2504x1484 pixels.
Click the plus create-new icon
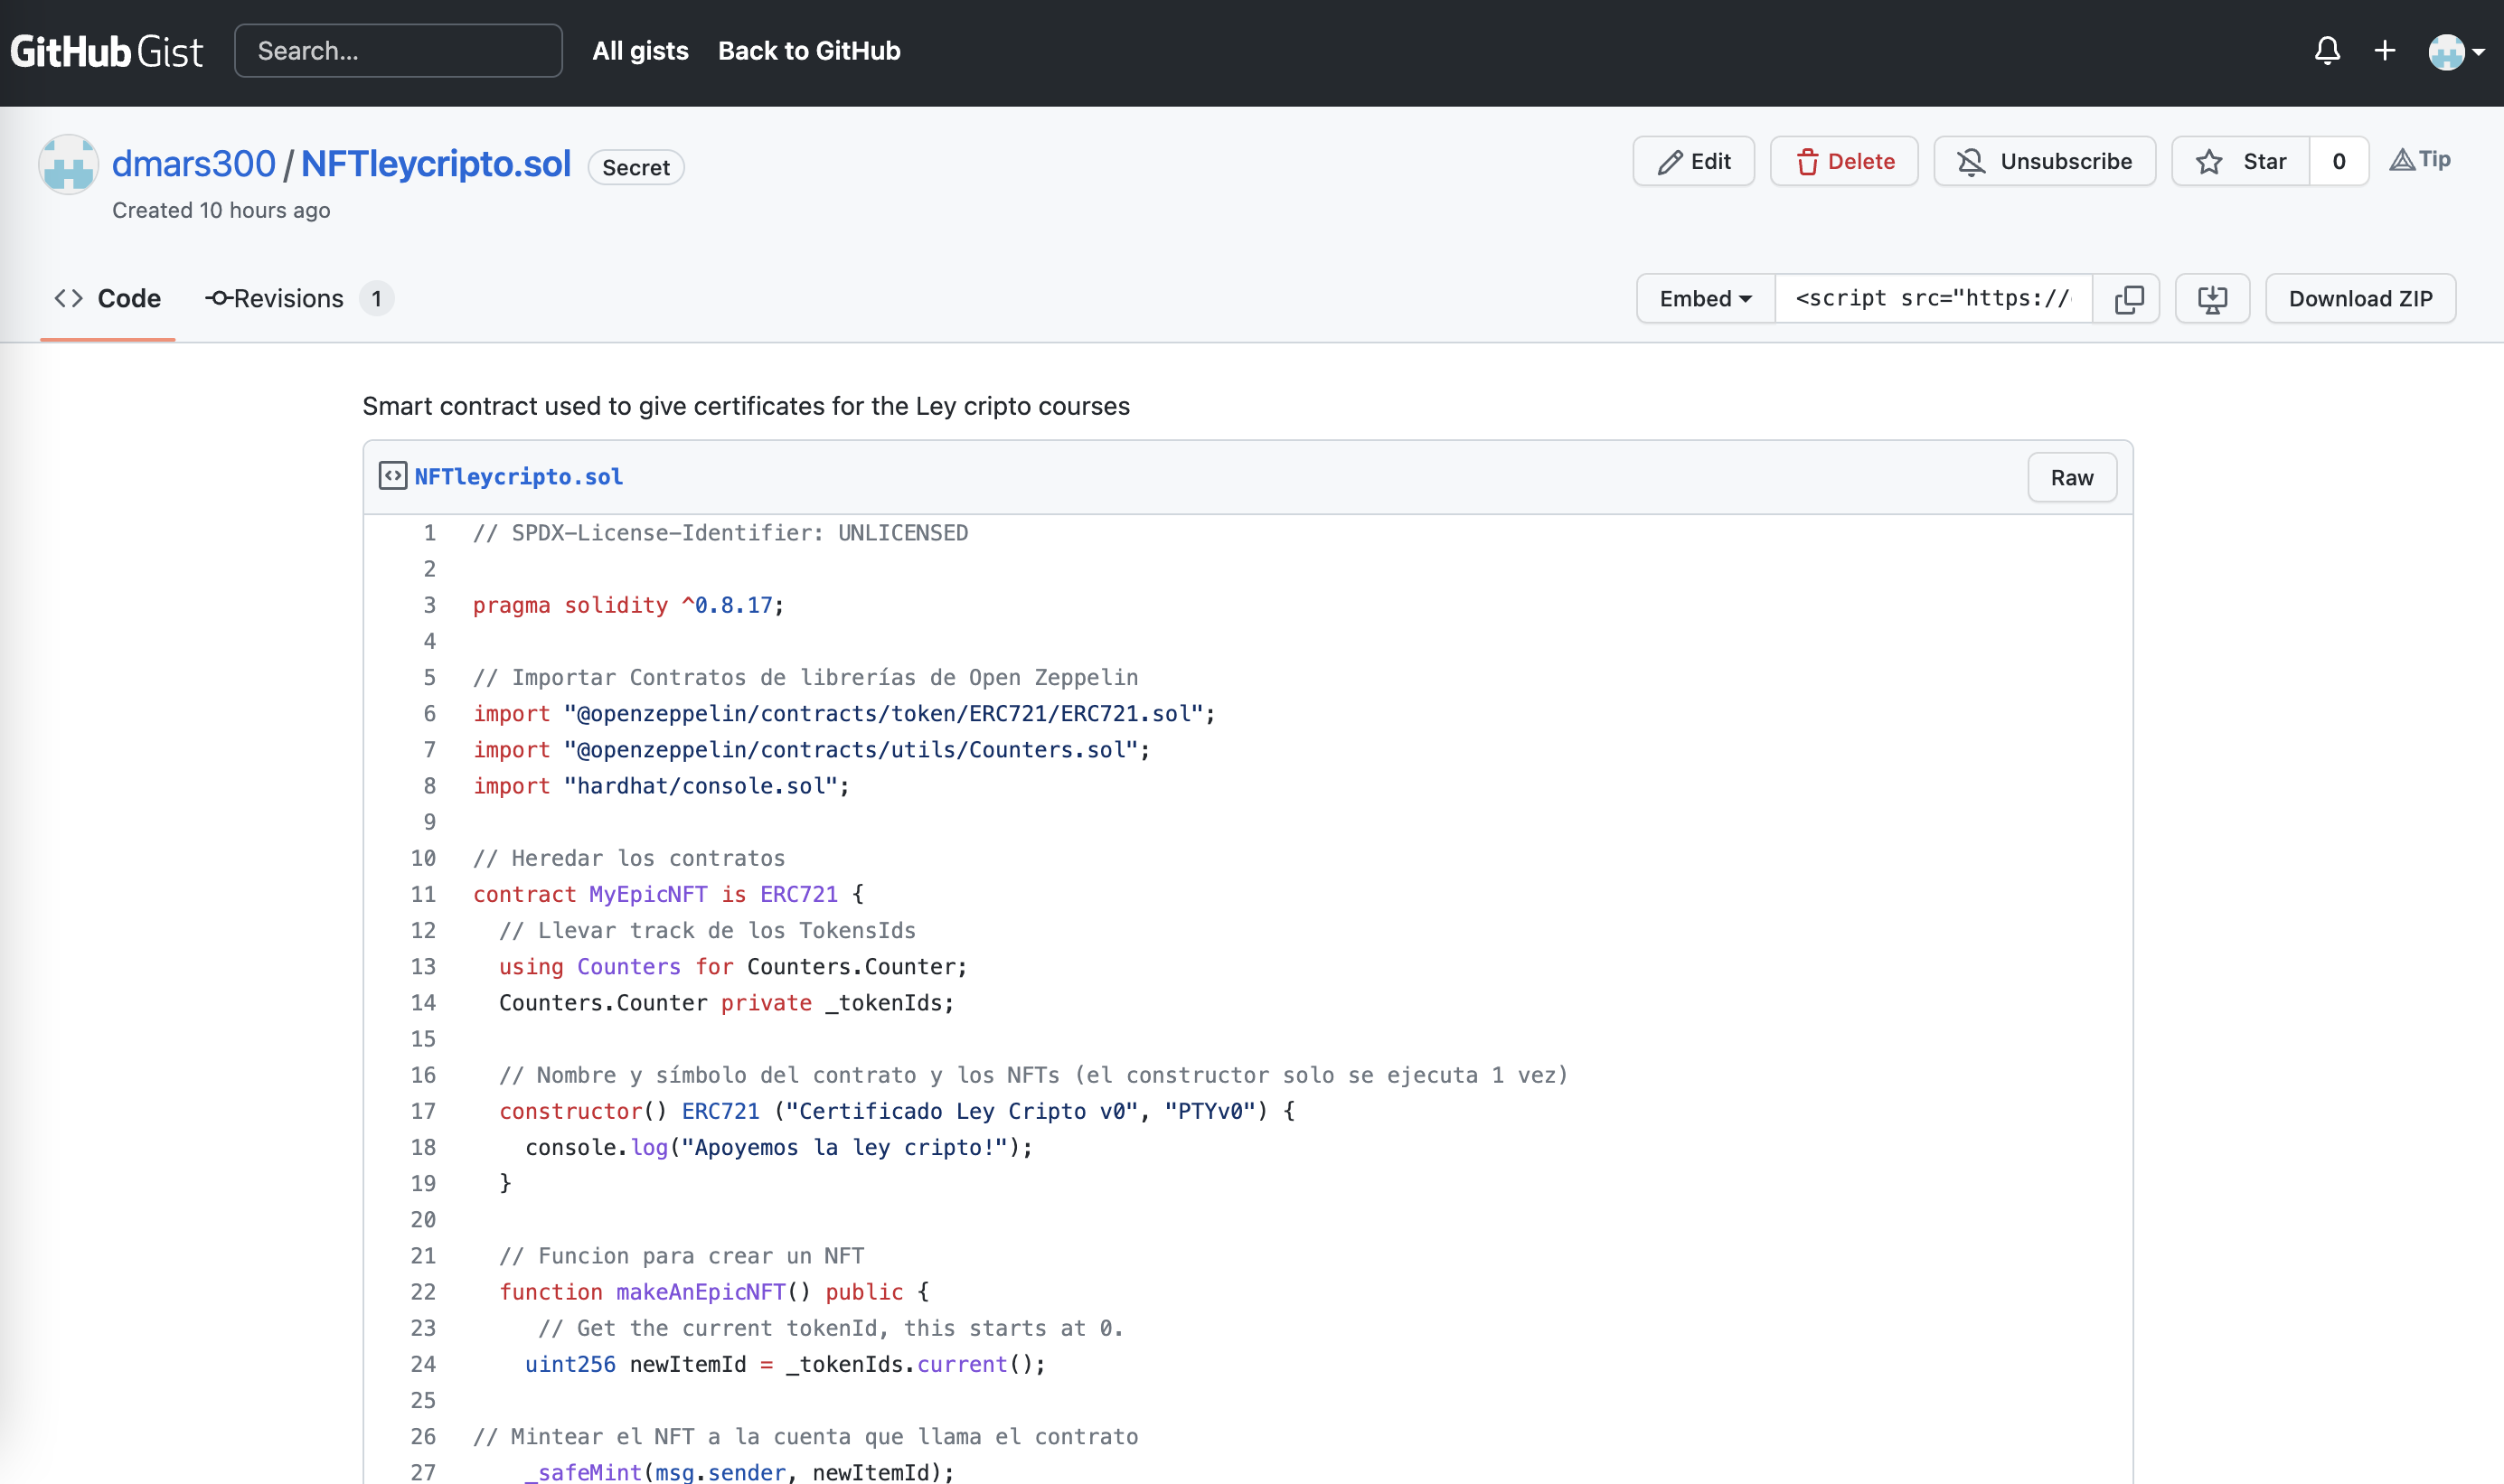(2385, 51)
